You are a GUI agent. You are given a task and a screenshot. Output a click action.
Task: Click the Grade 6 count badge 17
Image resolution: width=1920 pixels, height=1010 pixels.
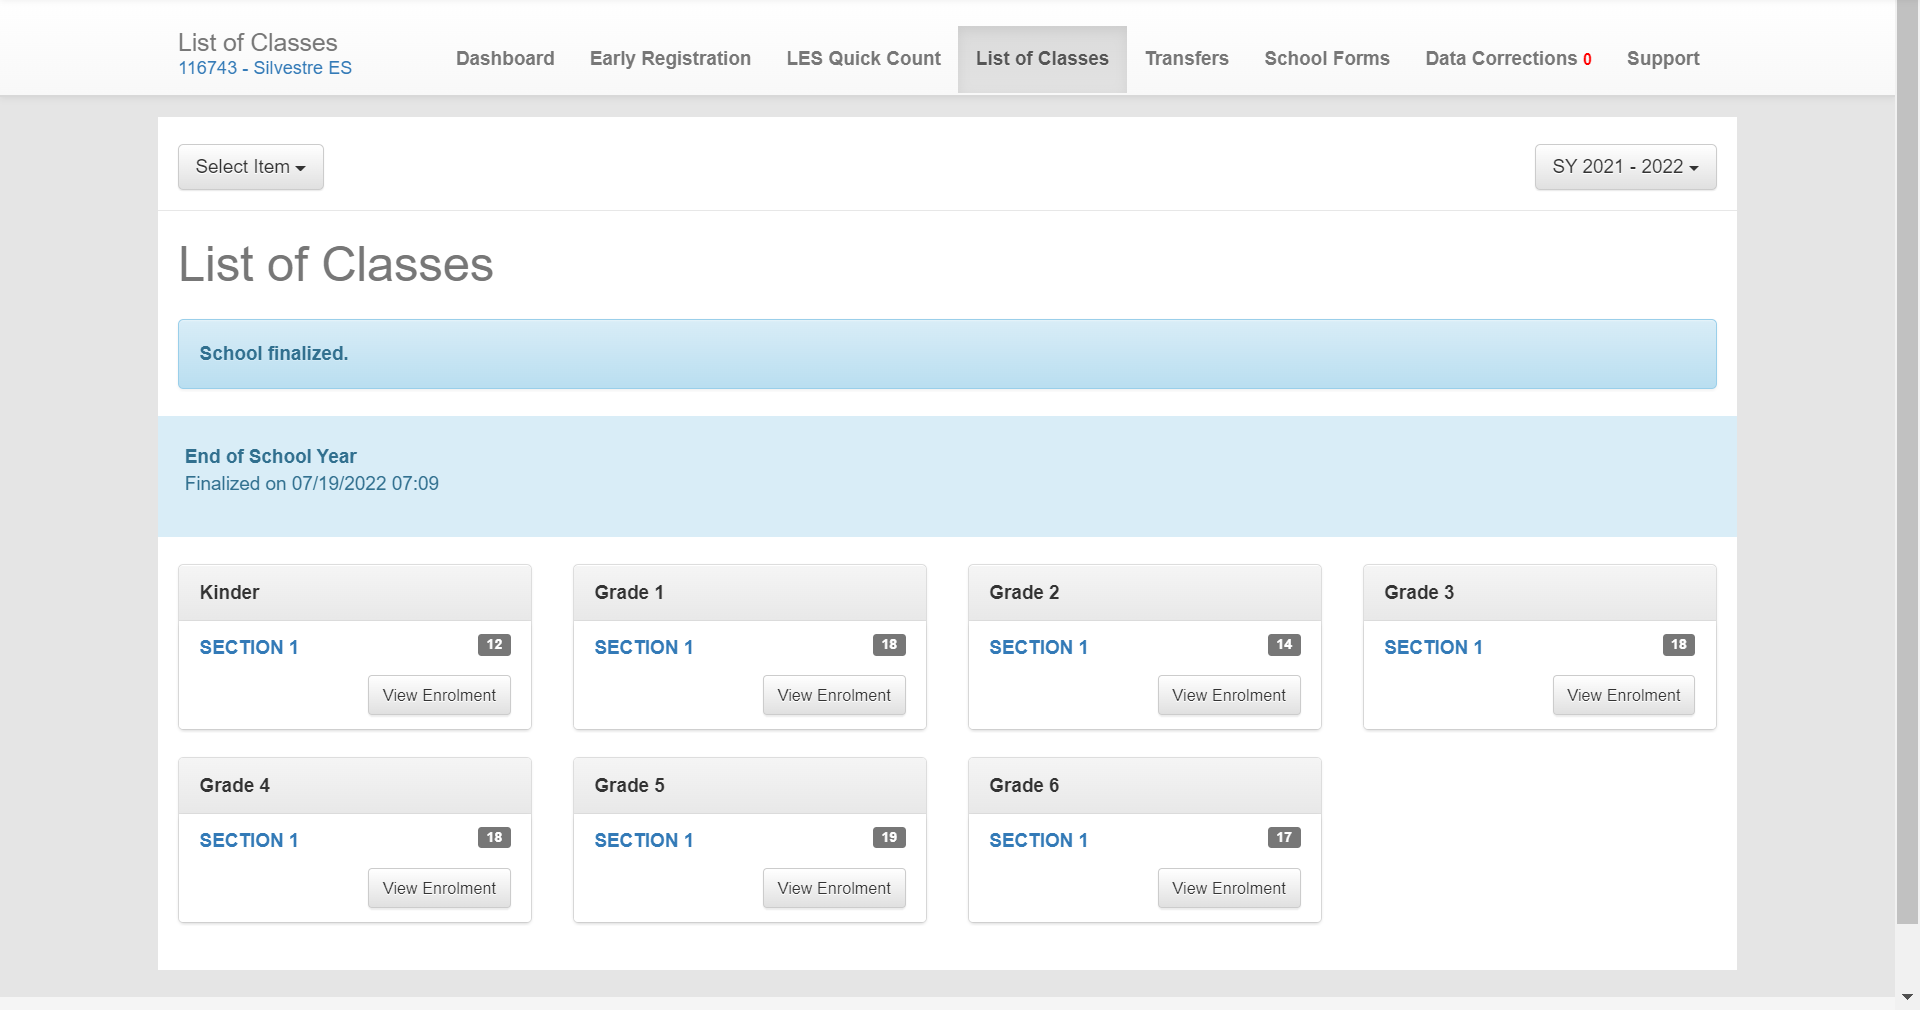tap(1284, 838)
